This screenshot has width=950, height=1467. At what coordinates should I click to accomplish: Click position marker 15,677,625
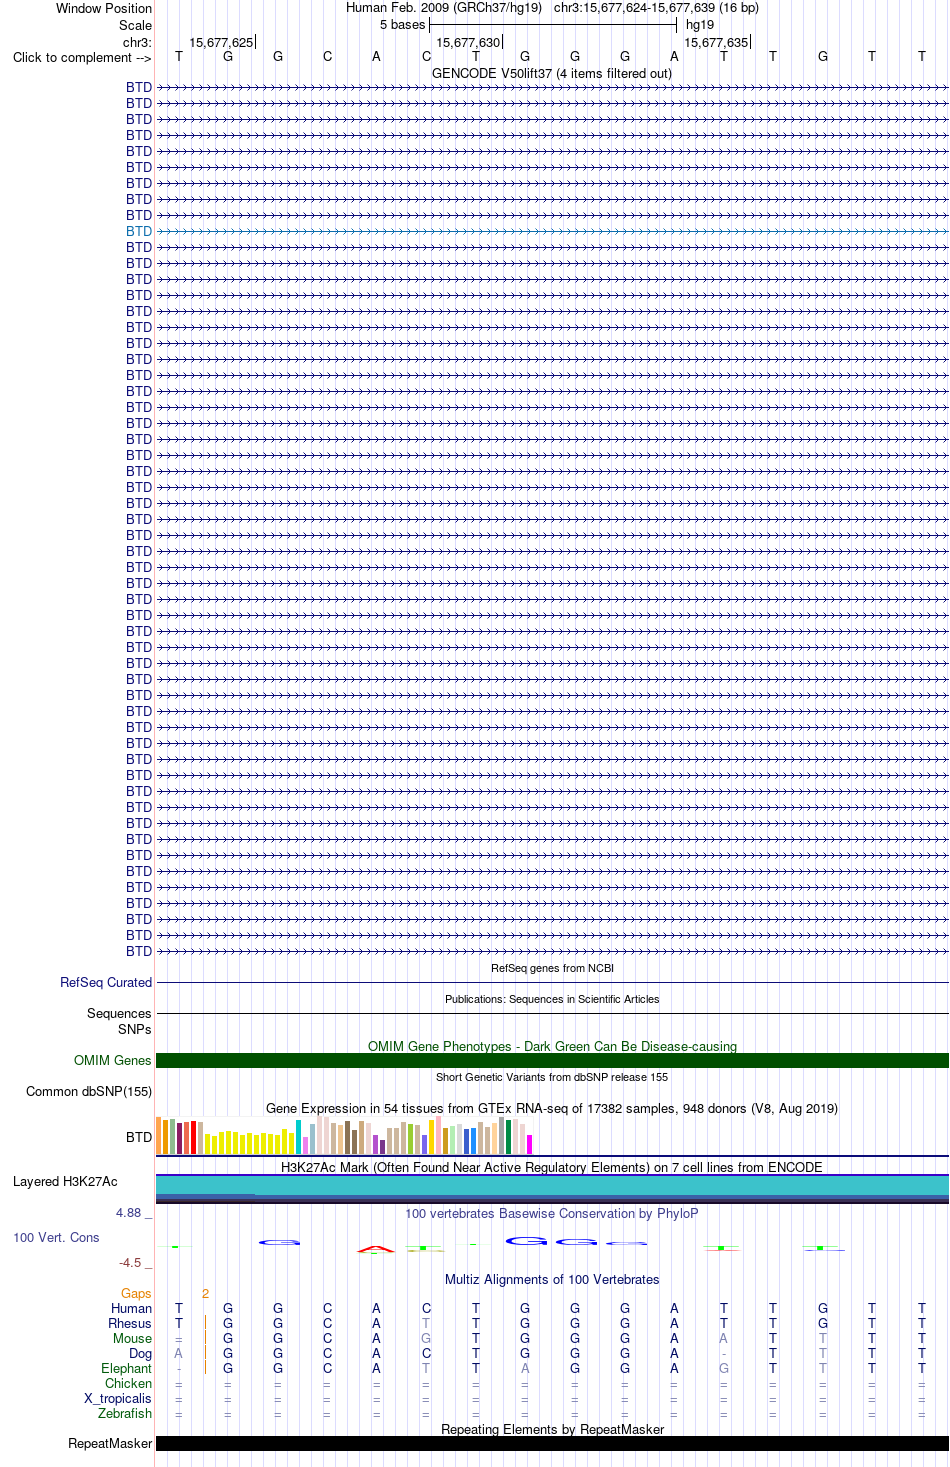tap(221, 42)
